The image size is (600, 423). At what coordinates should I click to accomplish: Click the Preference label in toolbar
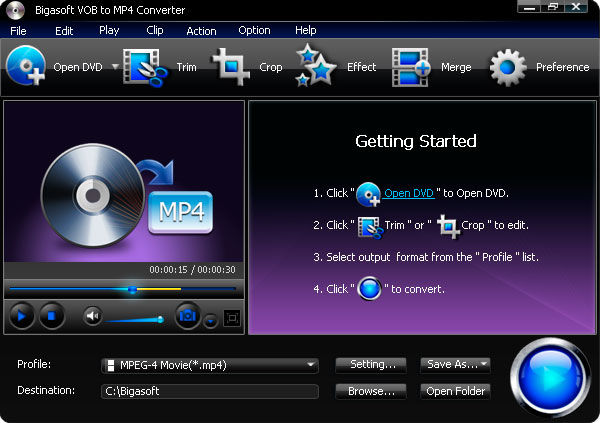[x=562, y=67]
